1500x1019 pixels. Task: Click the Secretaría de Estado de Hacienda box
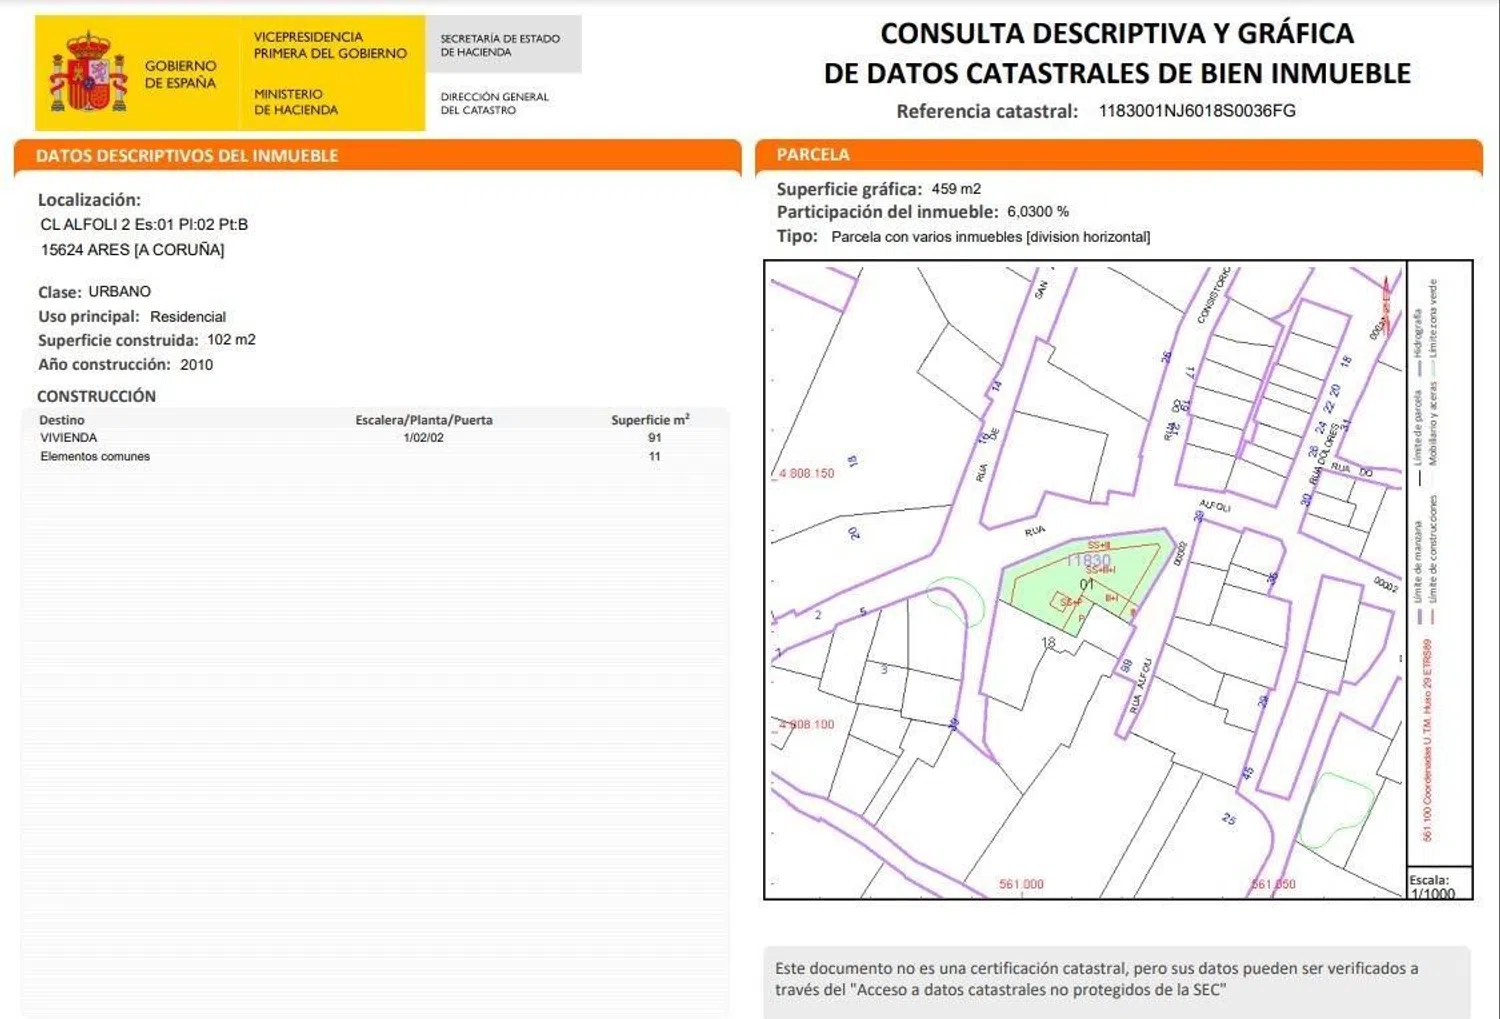coord(500,45)
